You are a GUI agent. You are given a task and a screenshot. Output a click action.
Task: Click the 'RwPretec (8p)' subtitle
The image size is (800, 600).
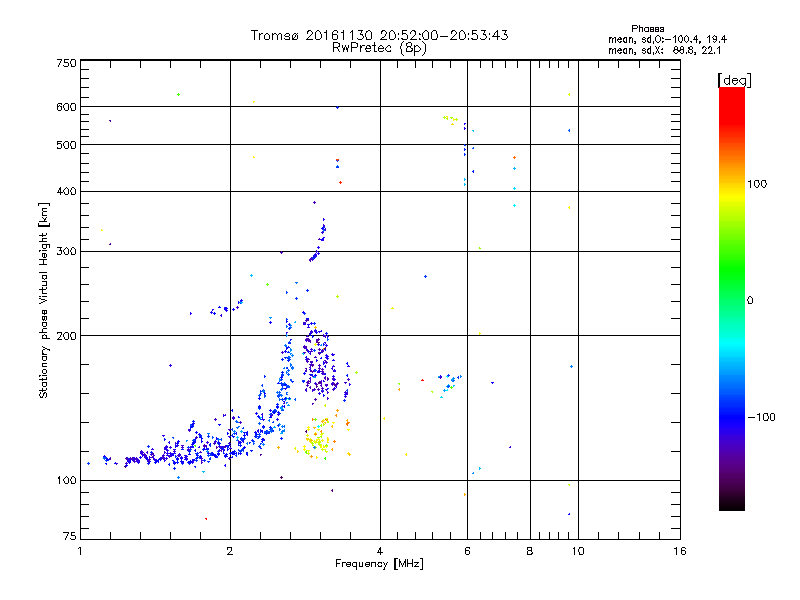click(x=379, y=48)
